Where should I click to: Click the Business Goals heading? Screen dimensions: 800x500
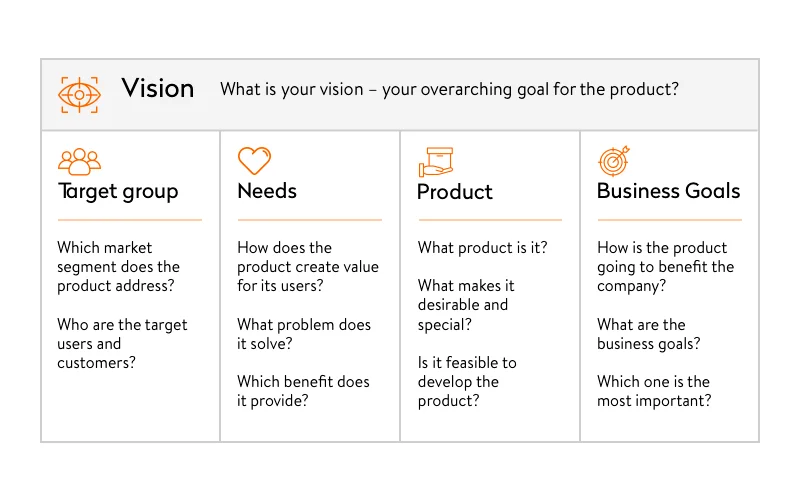coord(668,191)
